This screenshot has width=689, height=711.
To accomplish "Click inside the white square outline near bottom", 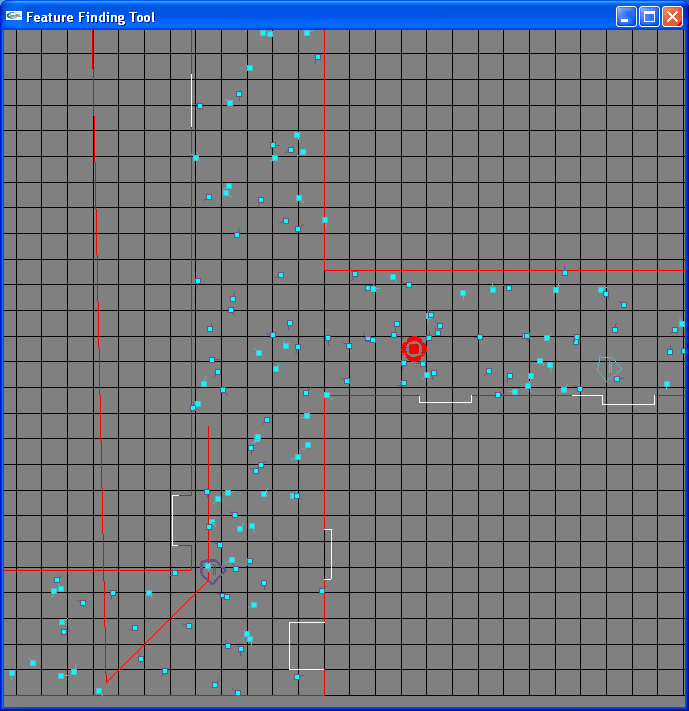I will (x=307, y=646).
